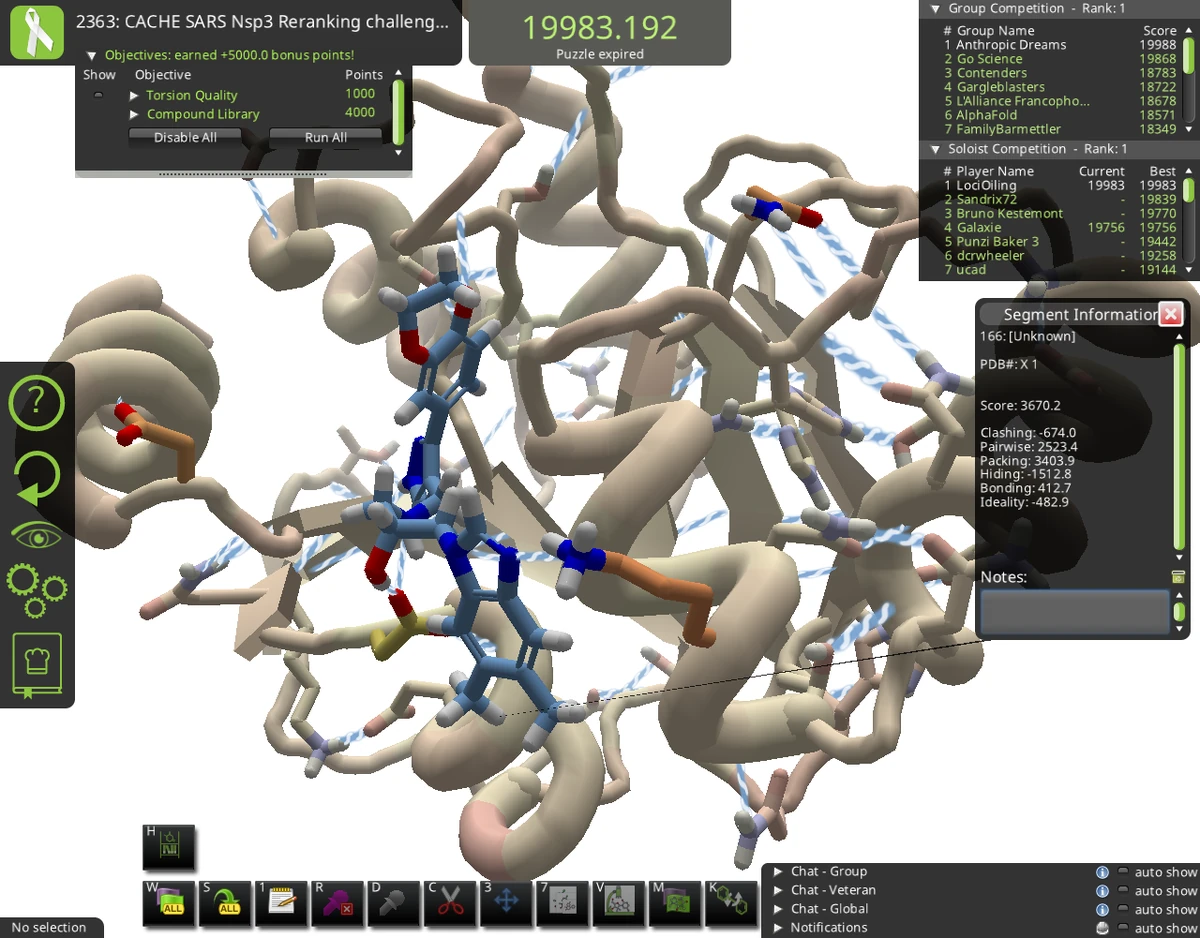The image size is (1200, 938).
Task: Open Foldit help with the question mark
Action: [x=37, y=403]
